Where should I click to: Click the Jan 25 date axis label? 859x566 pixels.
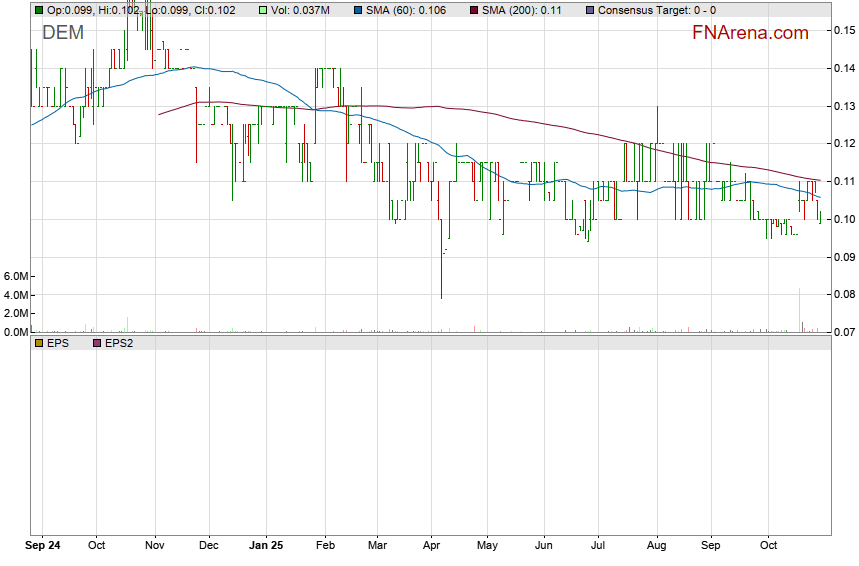[265, 546]
